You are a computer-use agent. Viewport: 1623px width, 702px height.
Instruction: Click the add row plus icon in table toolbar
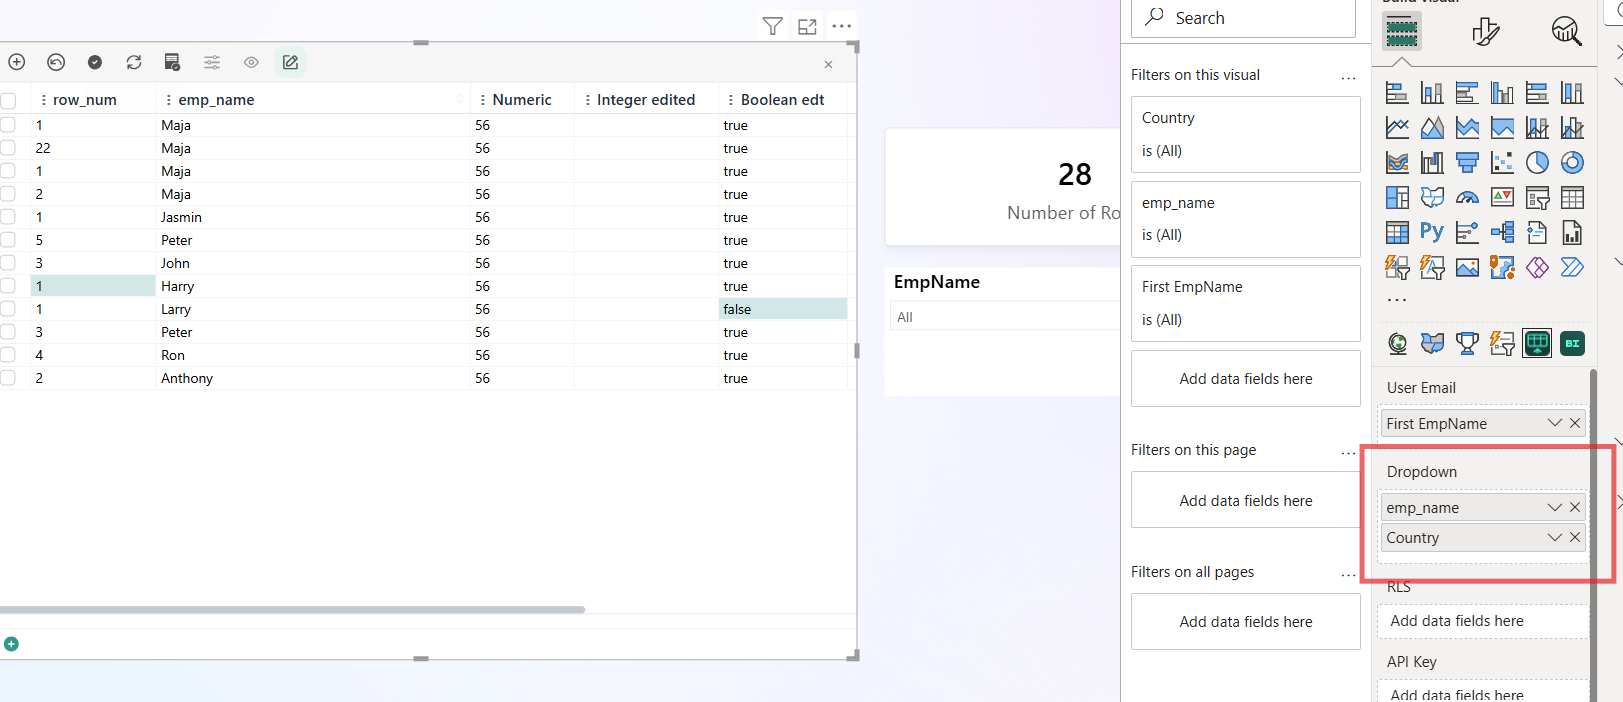click(x=17, y=62)
